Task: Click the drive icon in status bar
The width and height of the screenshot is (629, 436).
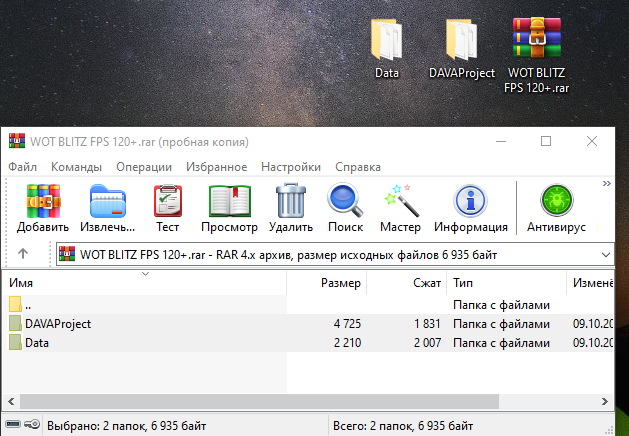Action: coord(13,424)
